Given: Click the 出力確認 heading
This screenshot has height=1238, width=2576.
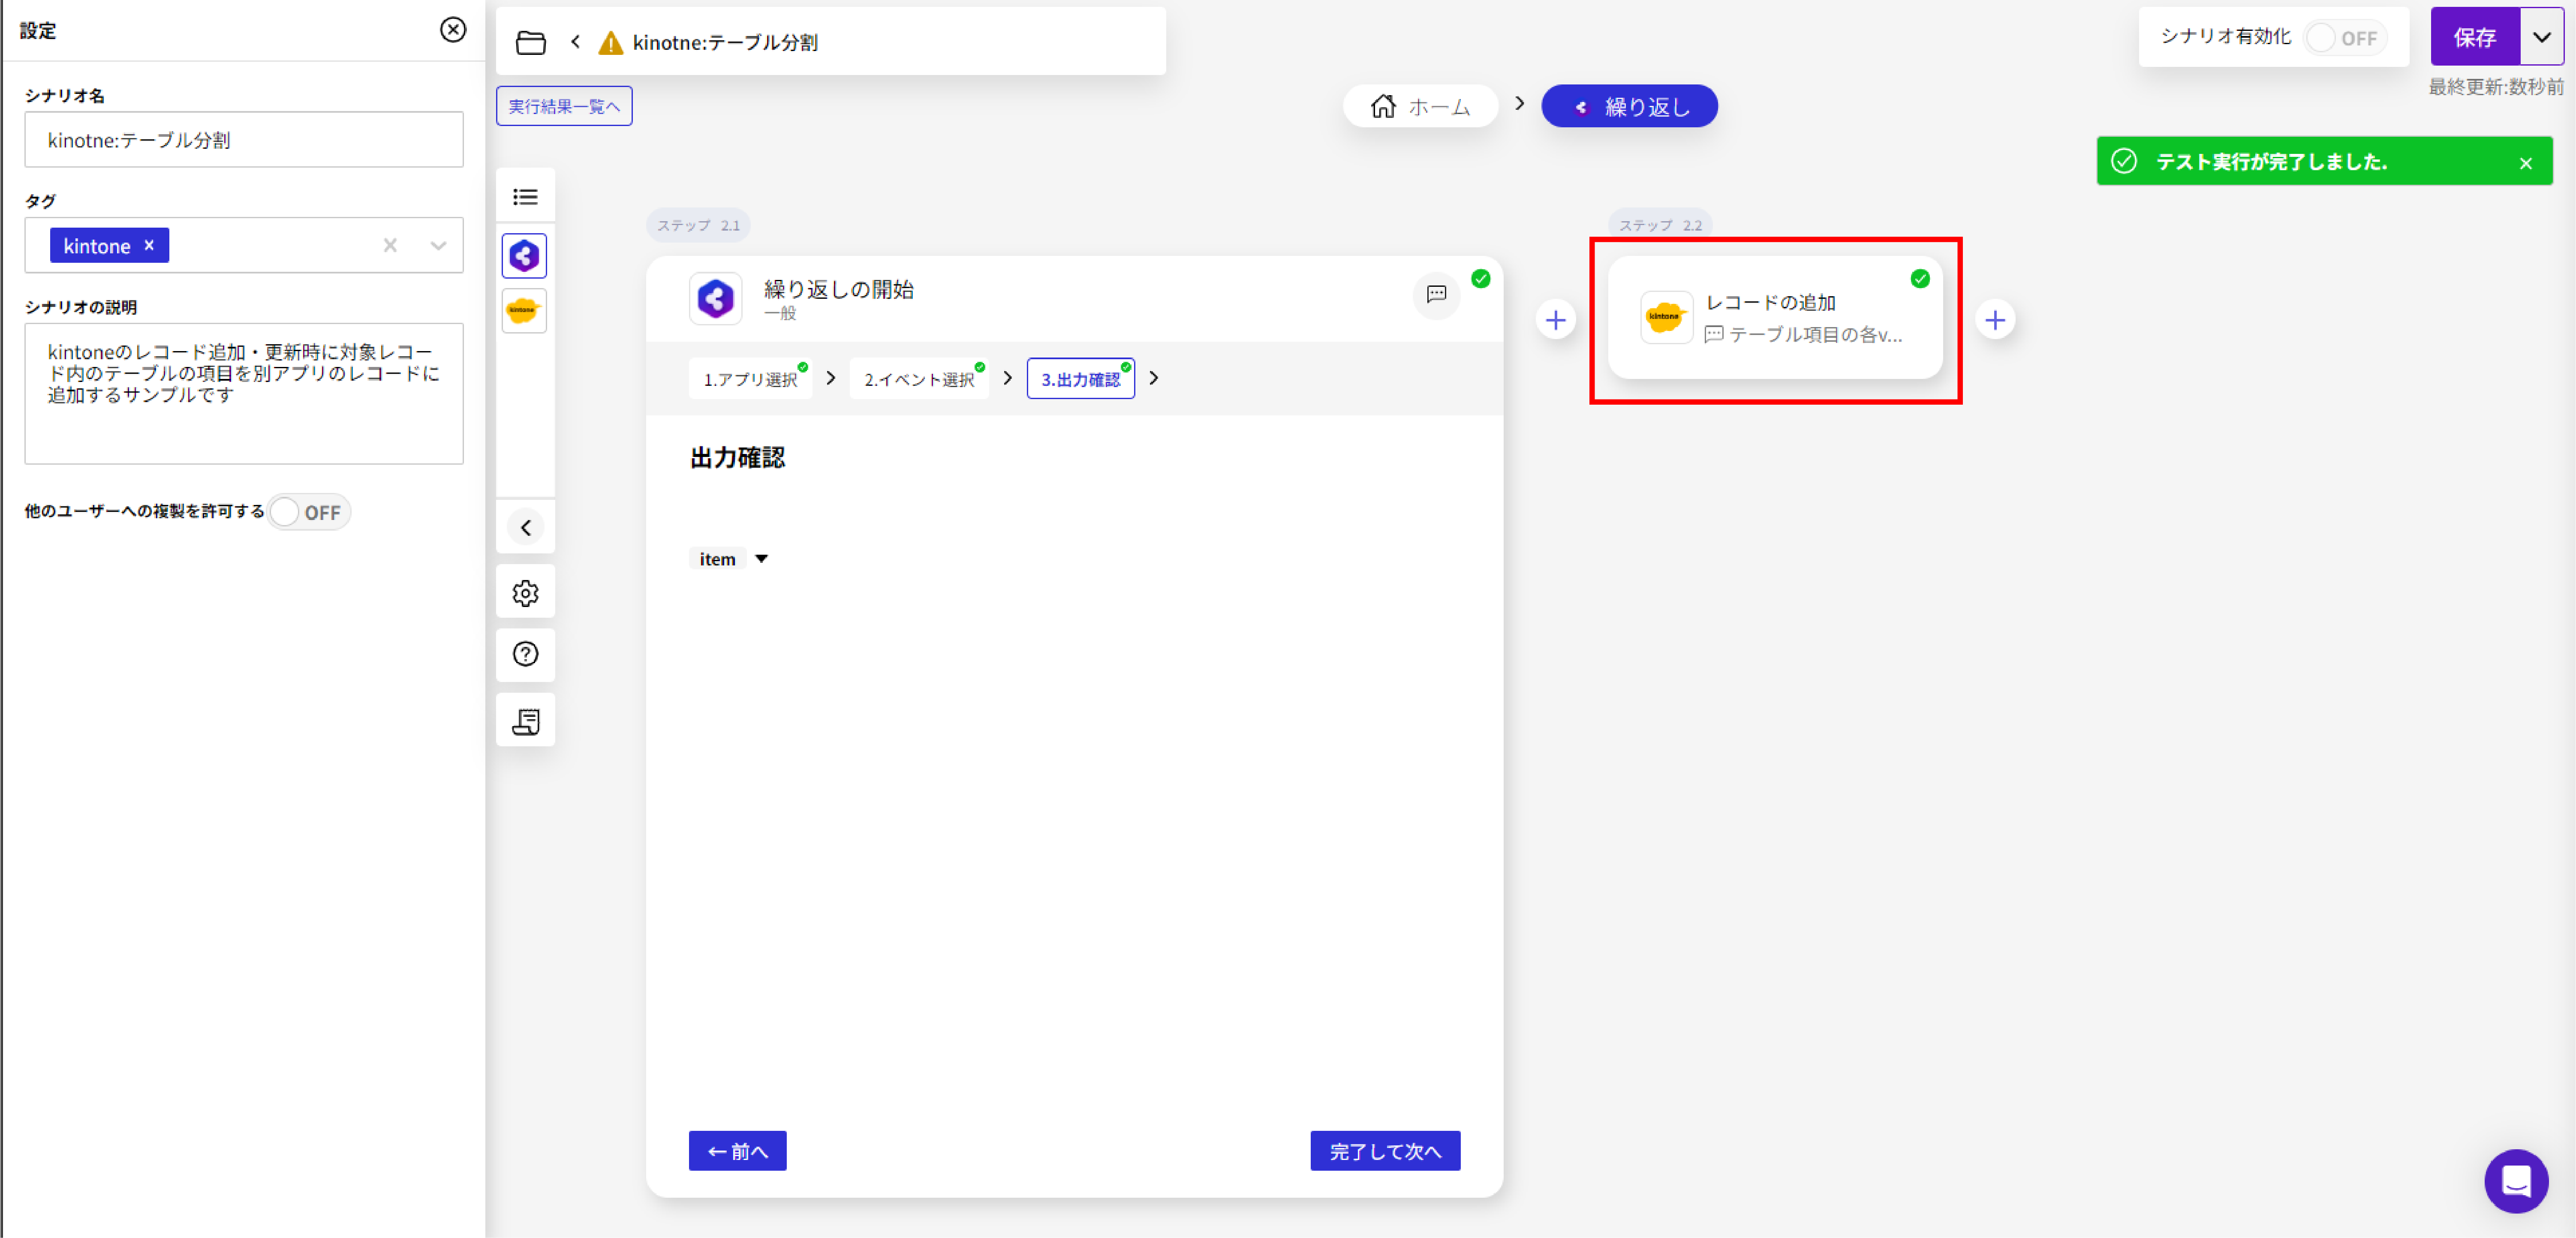Looking at the screenshot, I should point(738,458).
